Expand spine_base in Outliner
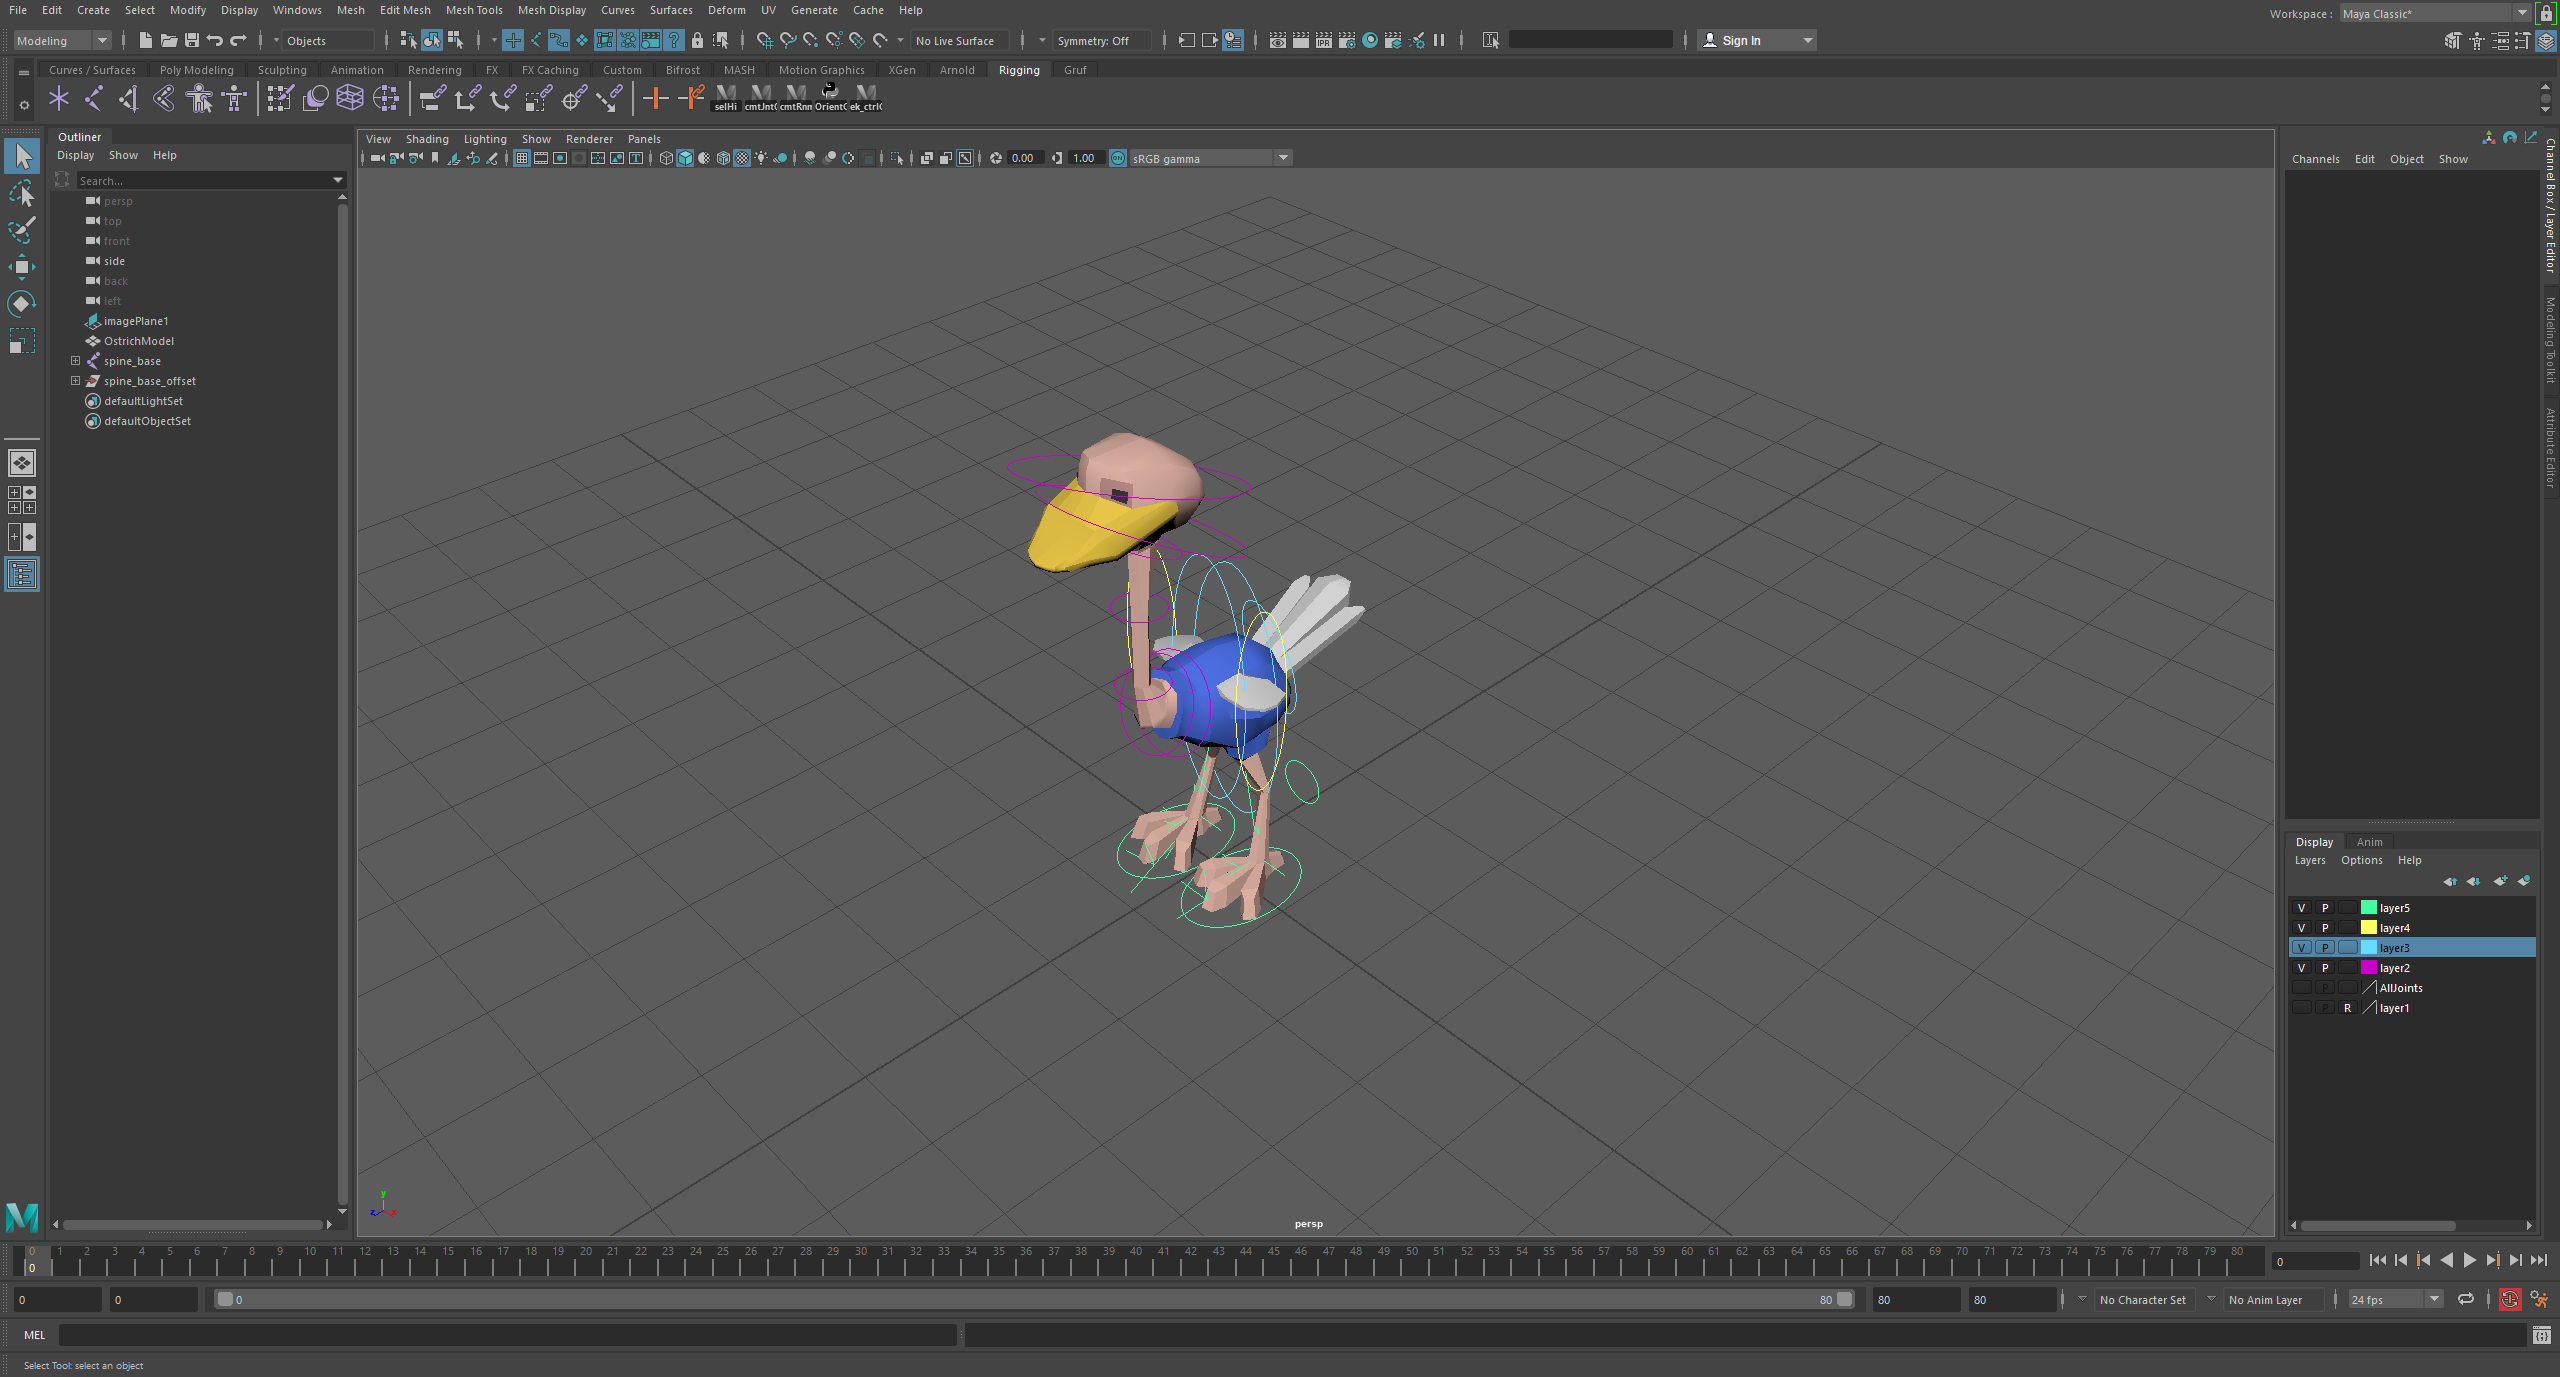 pyautogui.click(x=75, y=361)
